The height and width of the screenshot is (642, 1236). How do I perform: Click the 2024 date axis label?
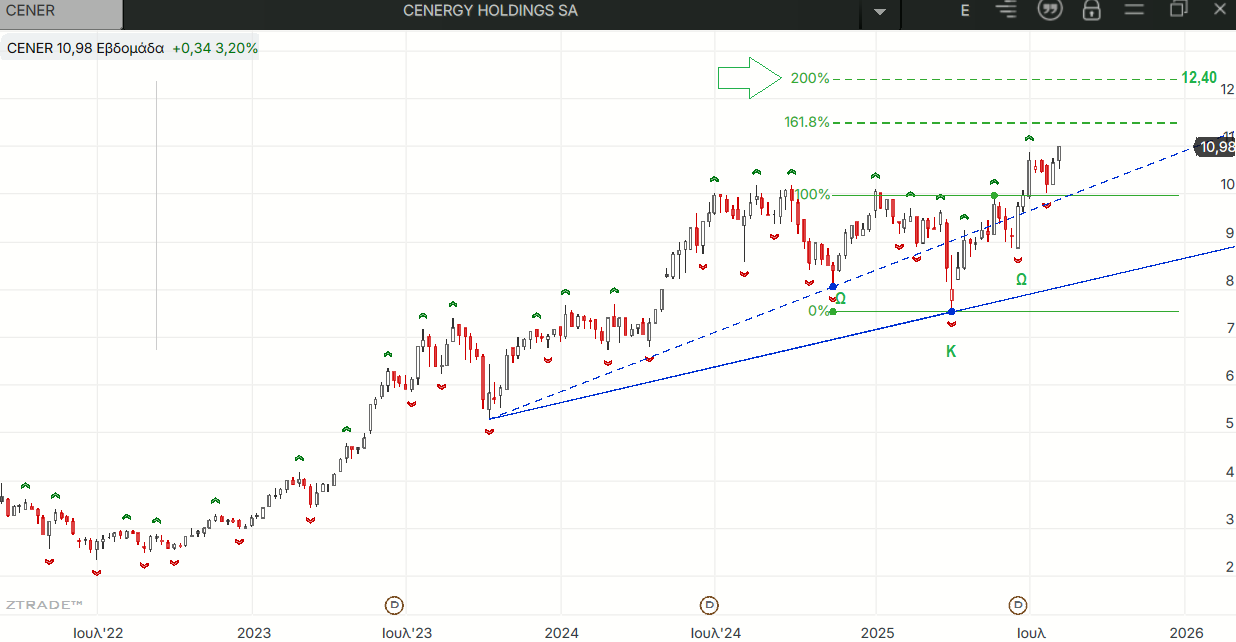[x=562, y=632]
